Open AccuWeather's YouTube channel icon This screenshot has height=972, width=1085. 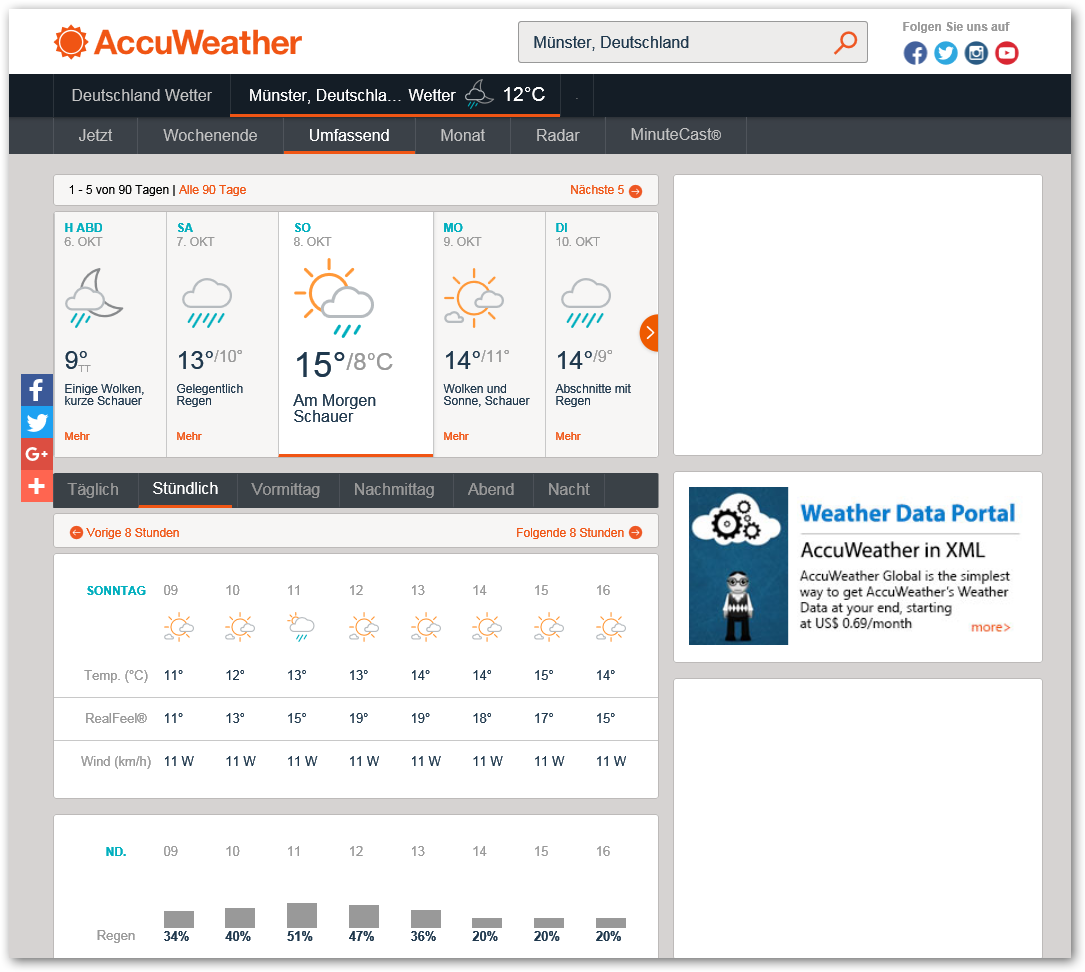(x=1007, y=53)
